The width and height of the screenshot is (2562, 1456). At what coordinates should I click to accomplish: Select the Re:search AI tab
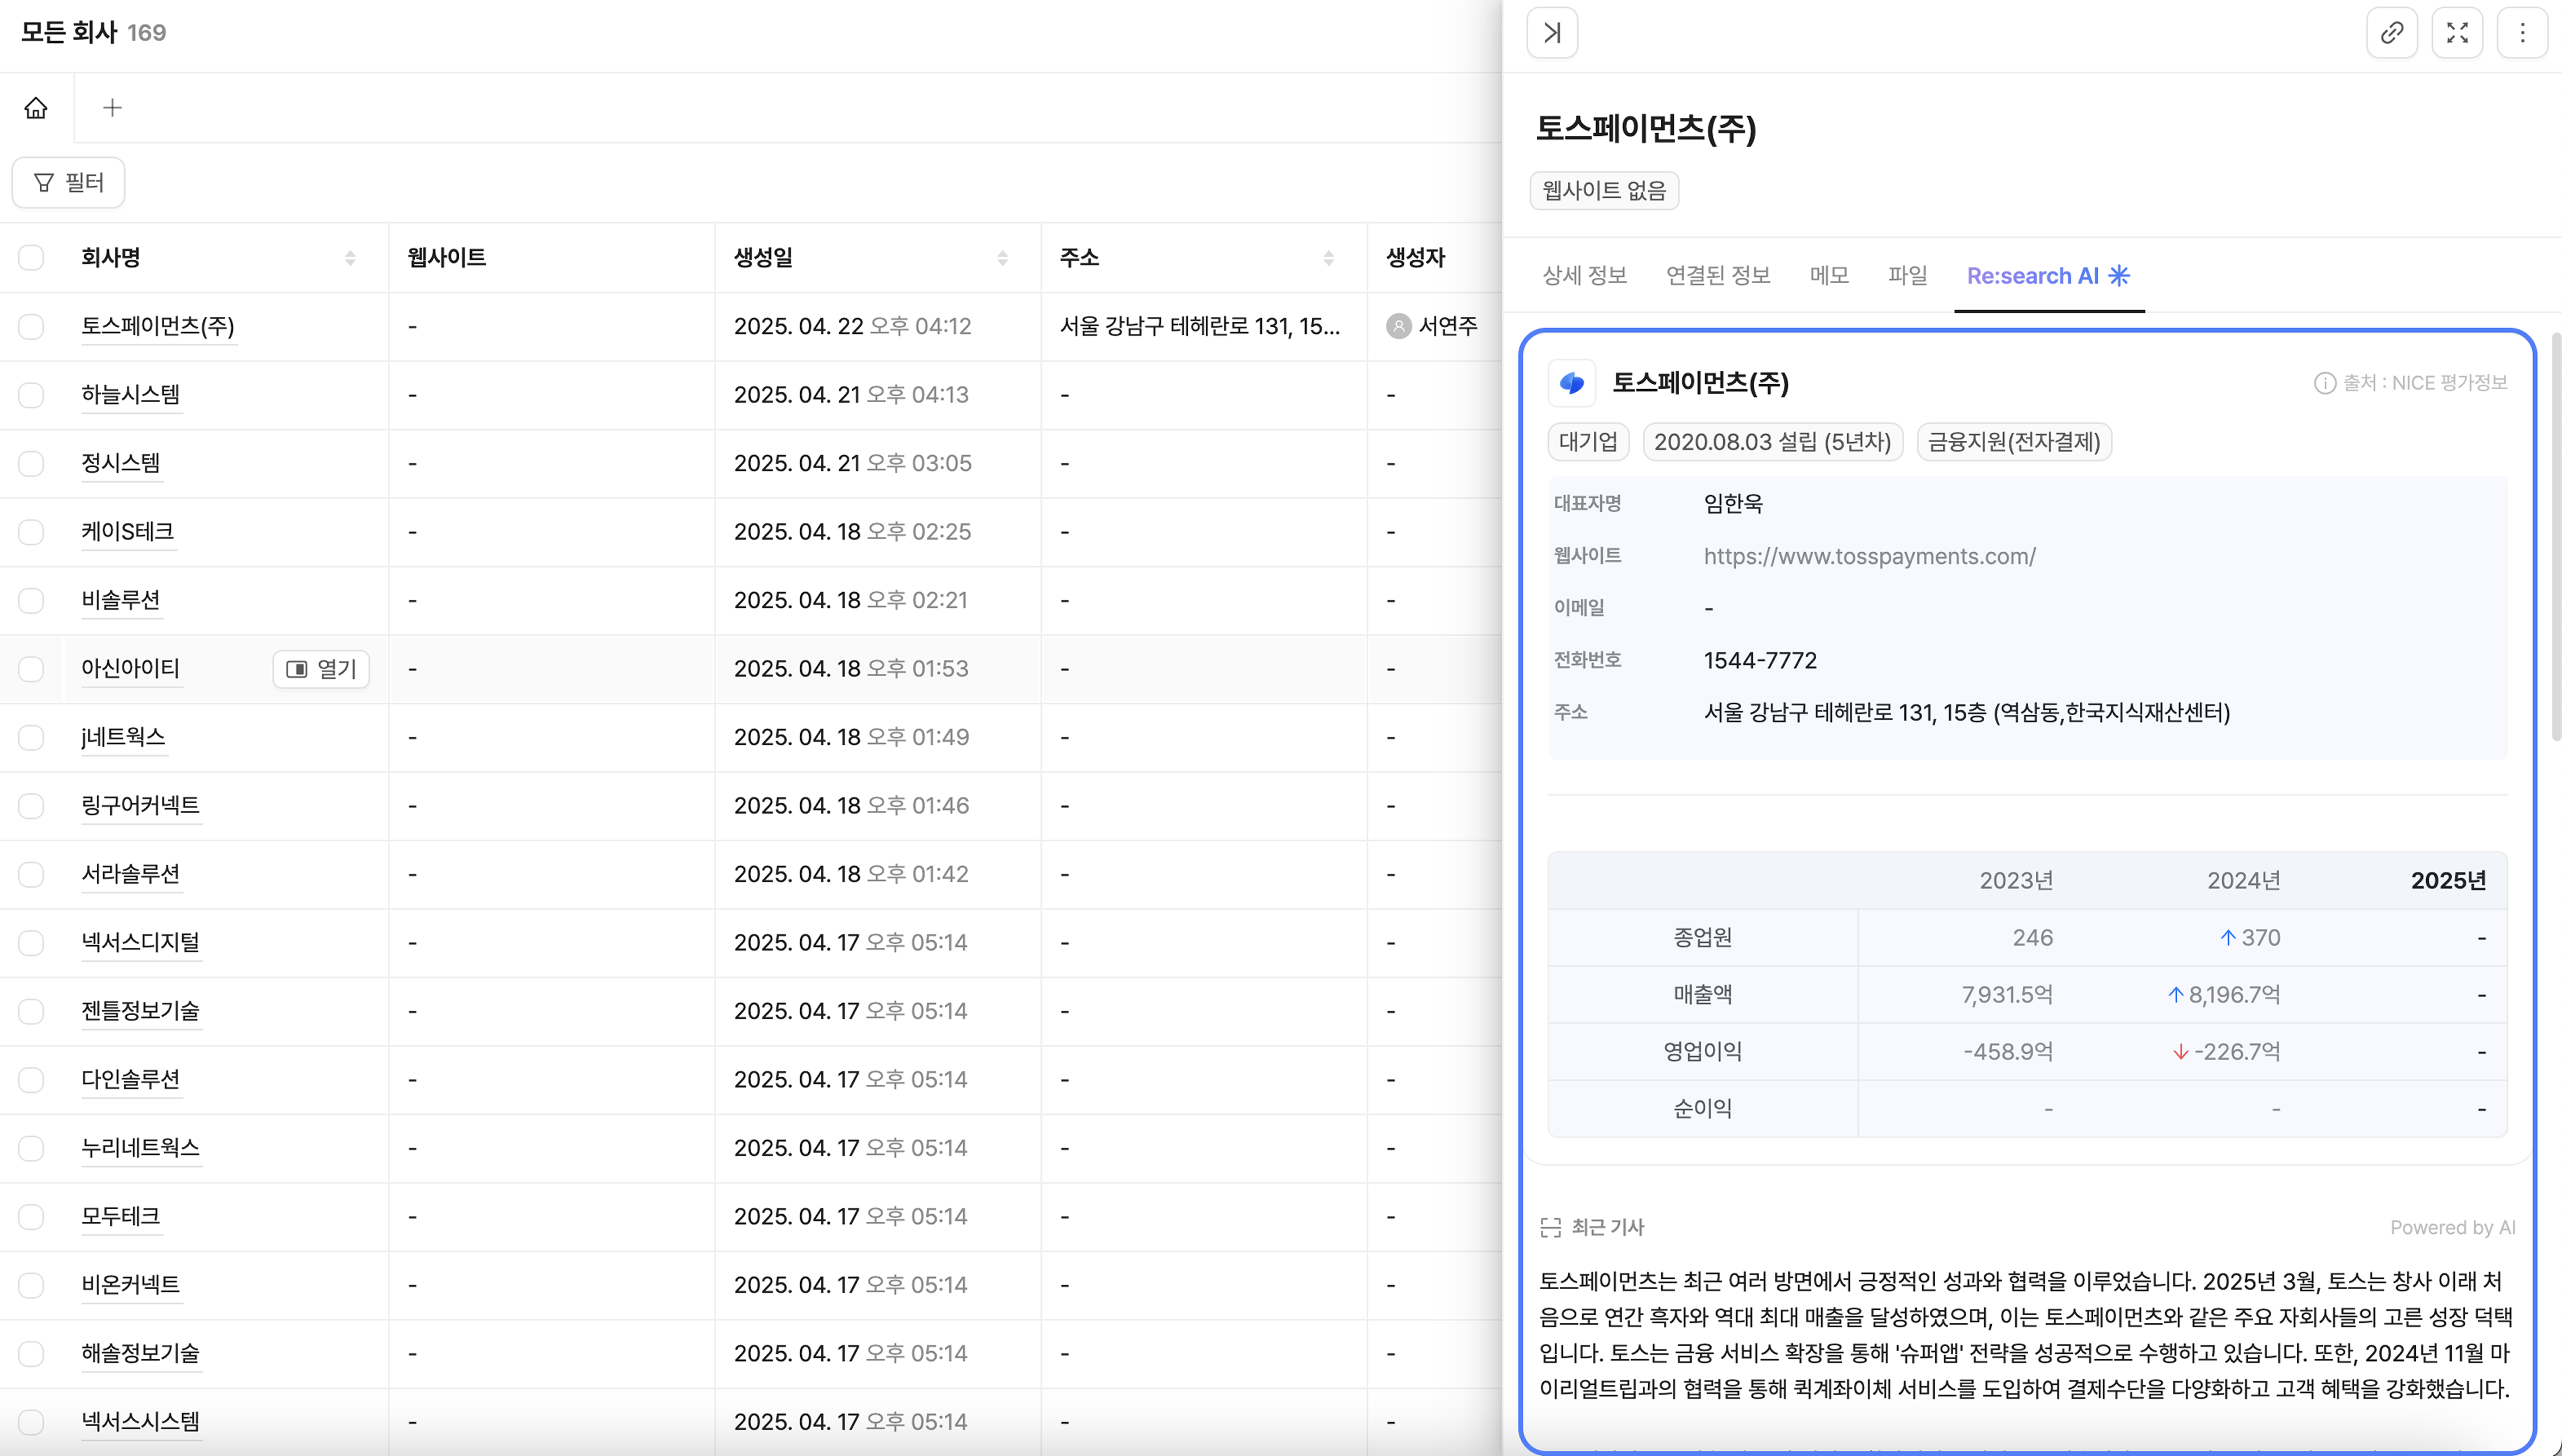(x=2048, y=275)
